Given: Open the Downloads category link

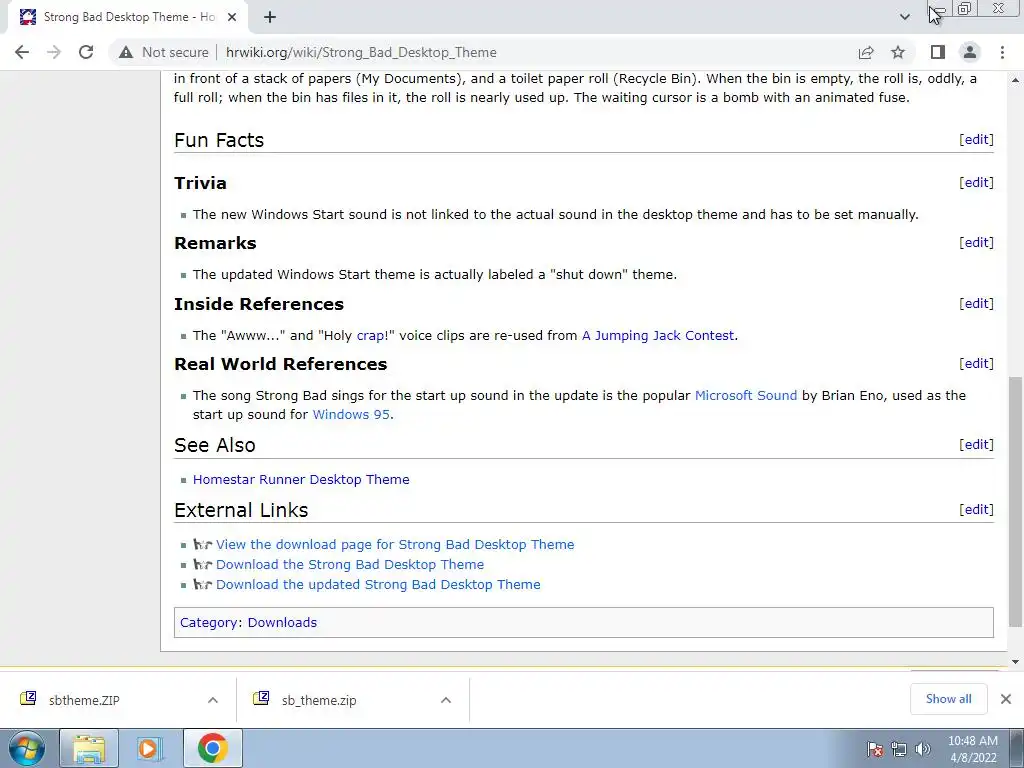Looking at the screenshot, I should coord(282,622).
